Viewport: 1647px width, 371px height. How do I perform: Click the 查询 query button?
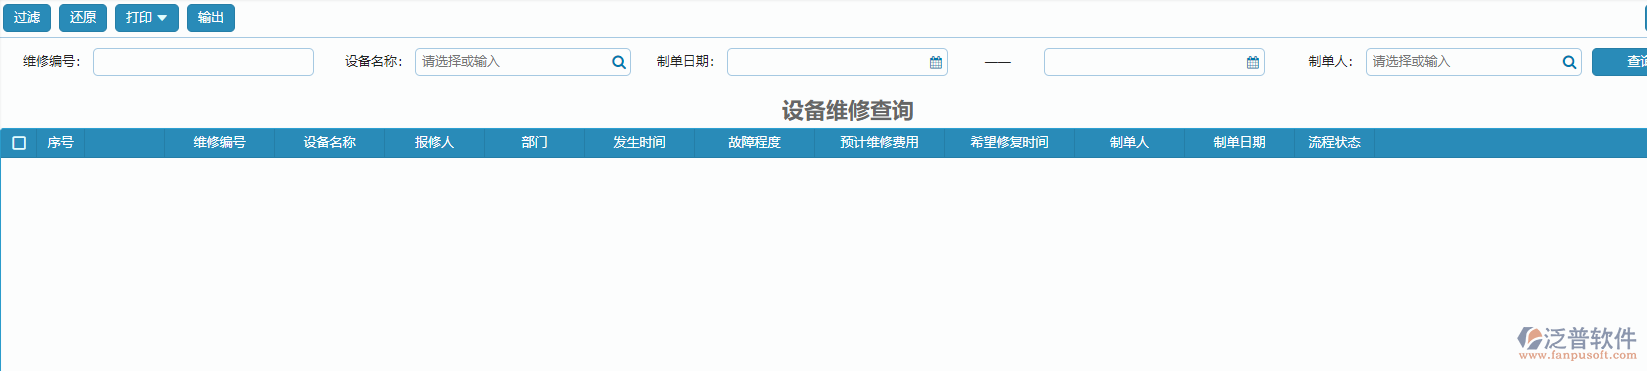click(1620, 62)
